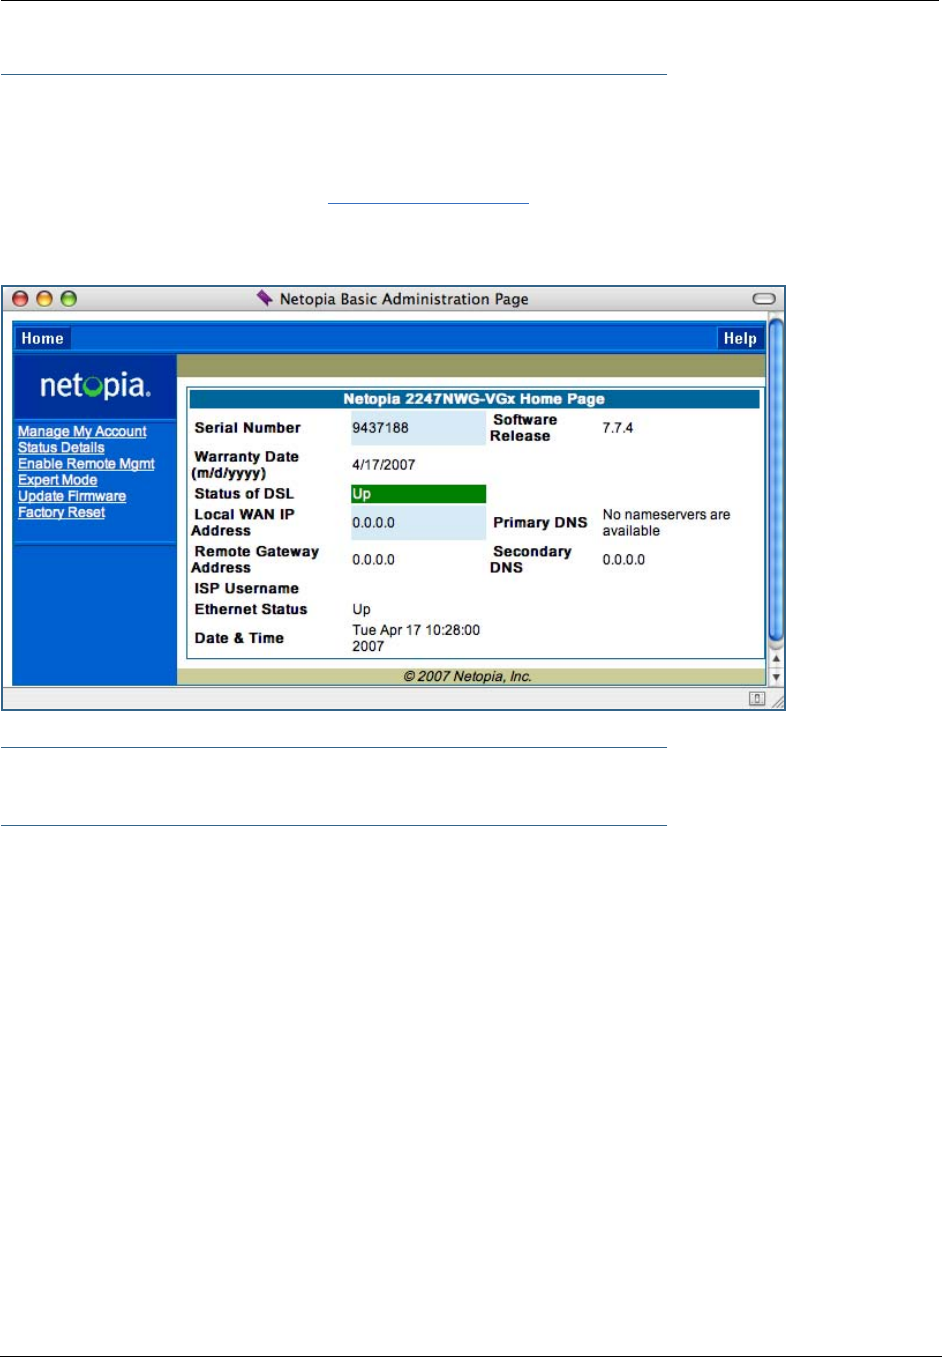942x1357 pixels.
Task: Click serial number value 9437188
Action: pyautogui.click(x=380, y=428)
